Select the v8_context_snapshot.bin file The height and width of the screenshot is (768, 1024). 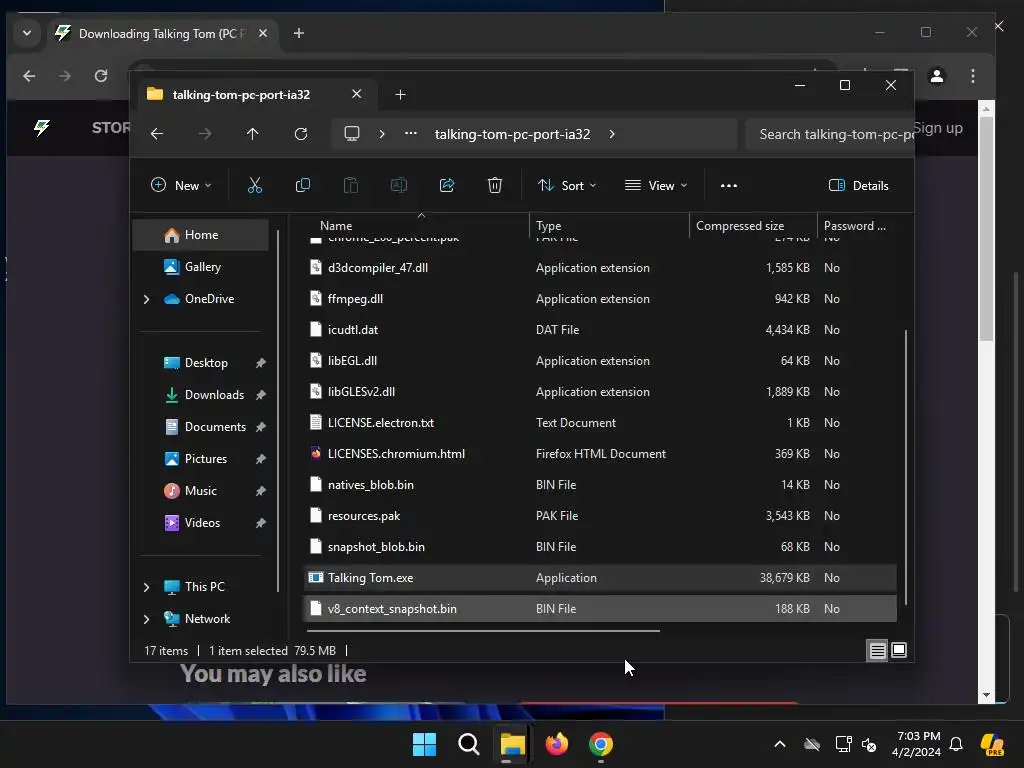coord(600,609)
